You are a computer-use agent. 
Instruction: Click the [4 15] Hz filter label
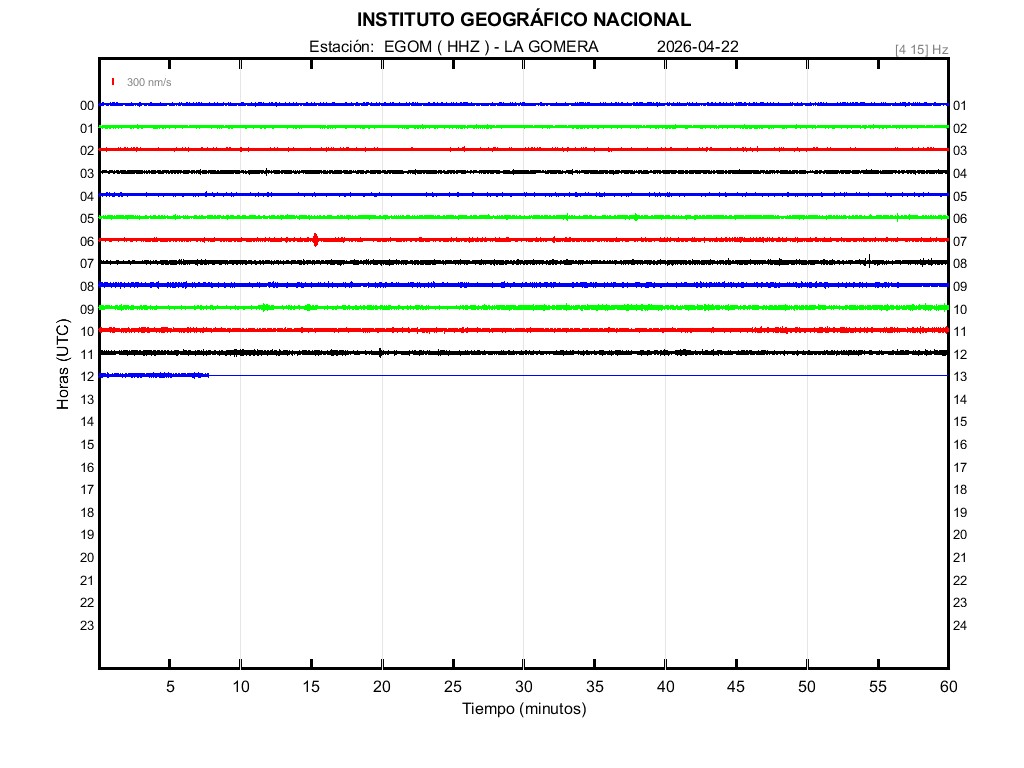point(921,49)
